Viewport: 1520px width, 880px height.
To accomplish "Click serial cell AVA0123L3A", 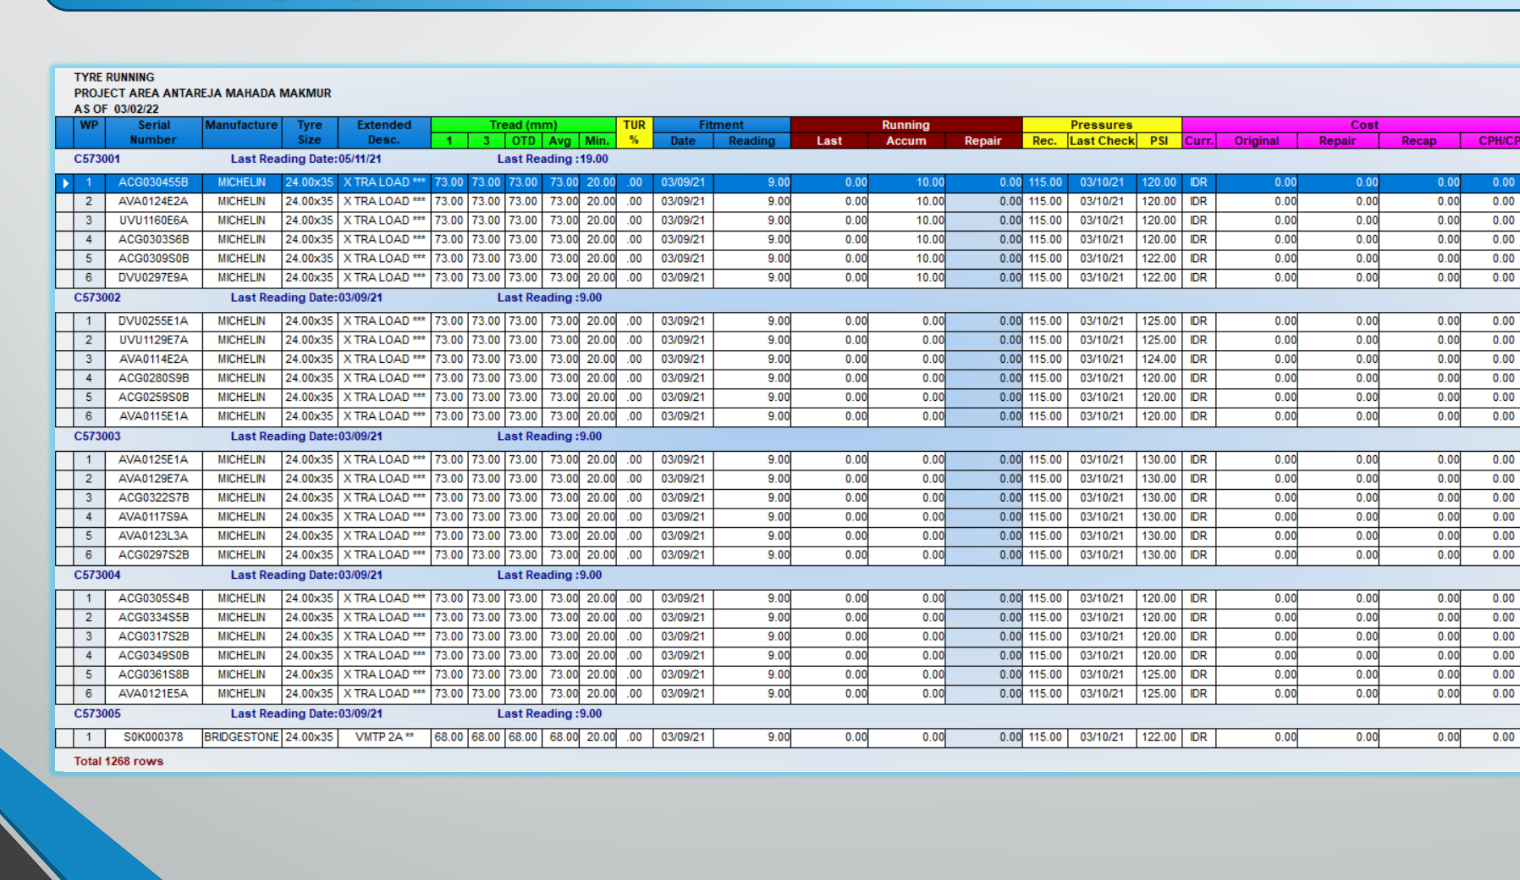I will coord(153,536).
